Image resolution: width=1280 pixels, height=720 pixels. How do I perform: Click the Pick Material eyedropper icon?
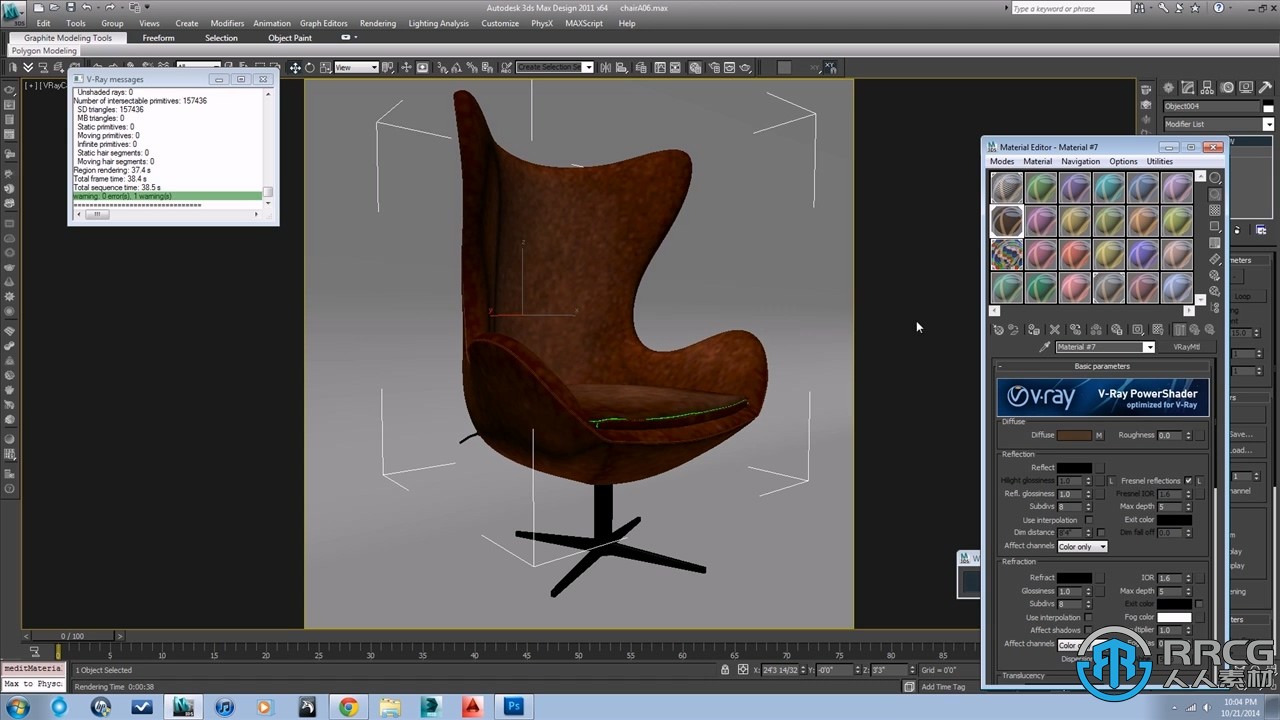point(1045,347)
